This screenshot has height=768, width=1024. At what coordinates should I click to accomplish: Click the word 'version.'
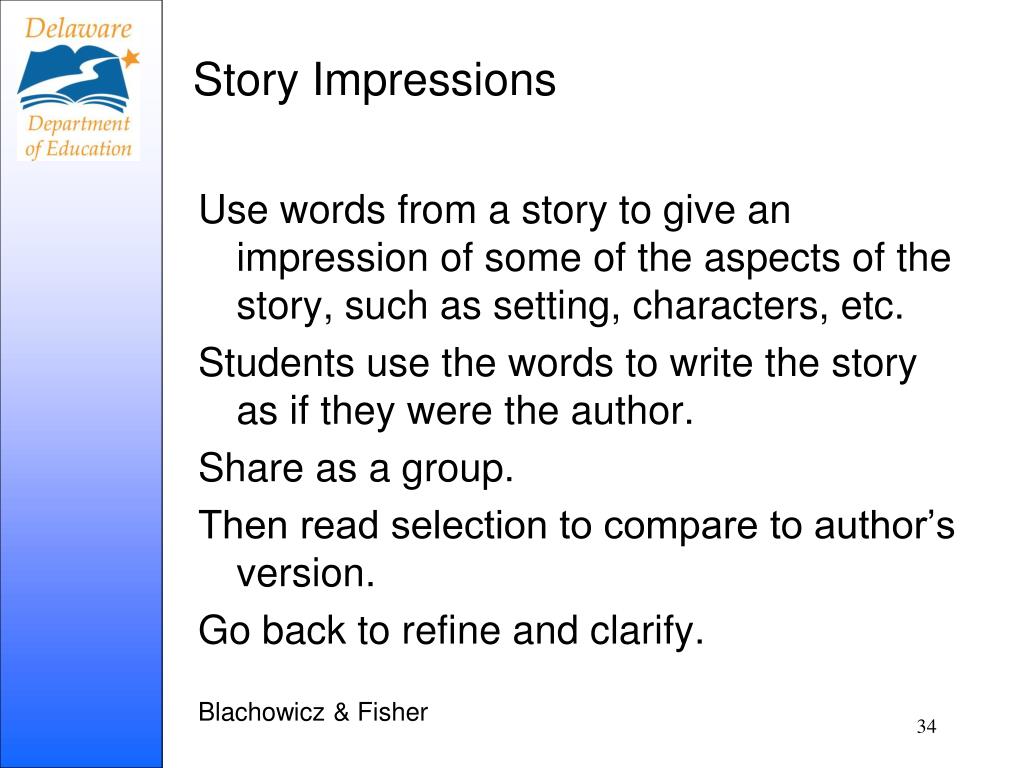point(306,573)
